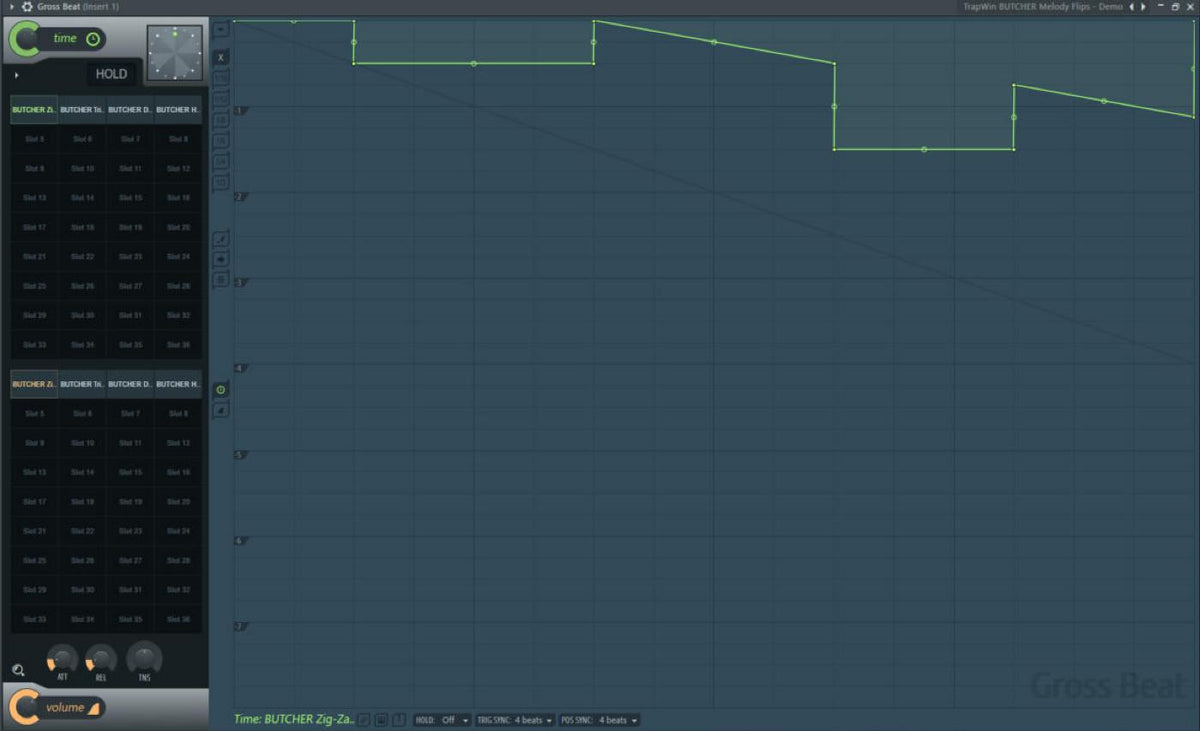Switch to time envelope with small clock toggle
This screenshot has height=731, width=1200.
tap(221, 389)
